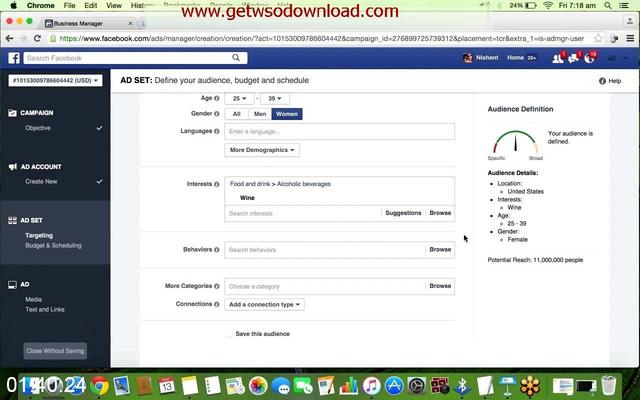Open Photos app from the dock

pyautogui.click(x=258, y=385)
